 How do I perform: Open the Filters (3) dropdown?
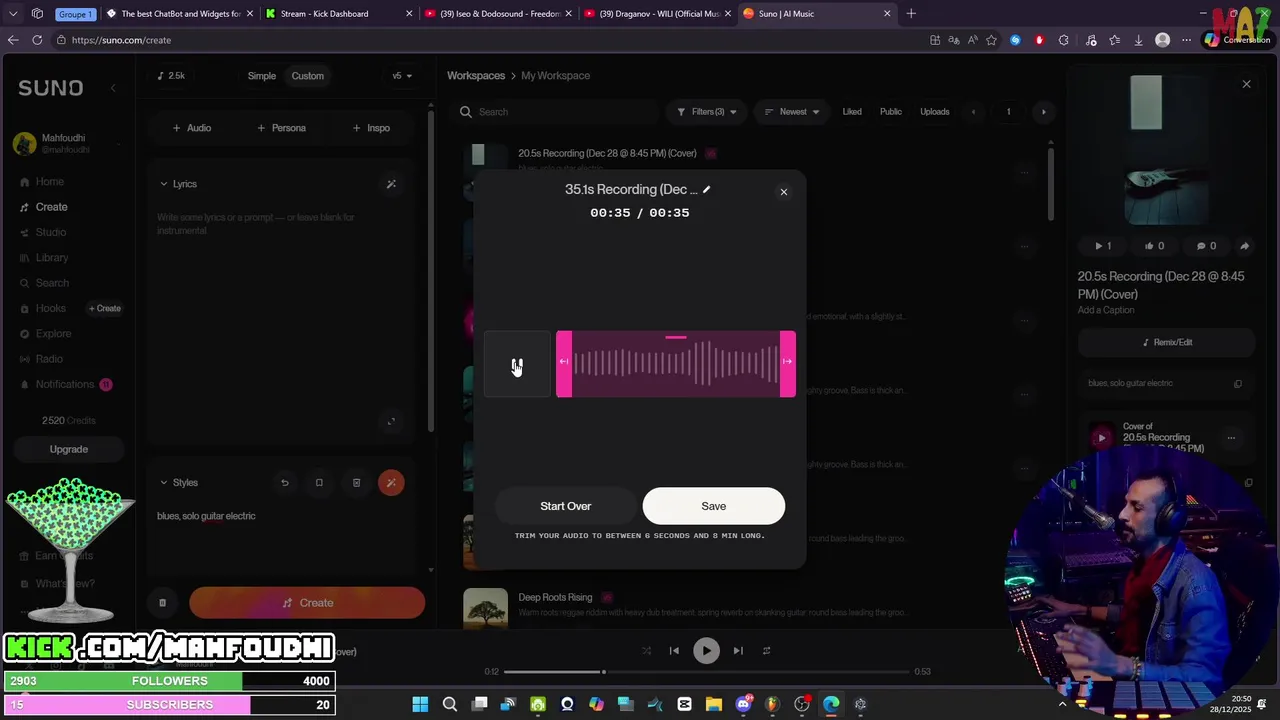tap(707, 112)
